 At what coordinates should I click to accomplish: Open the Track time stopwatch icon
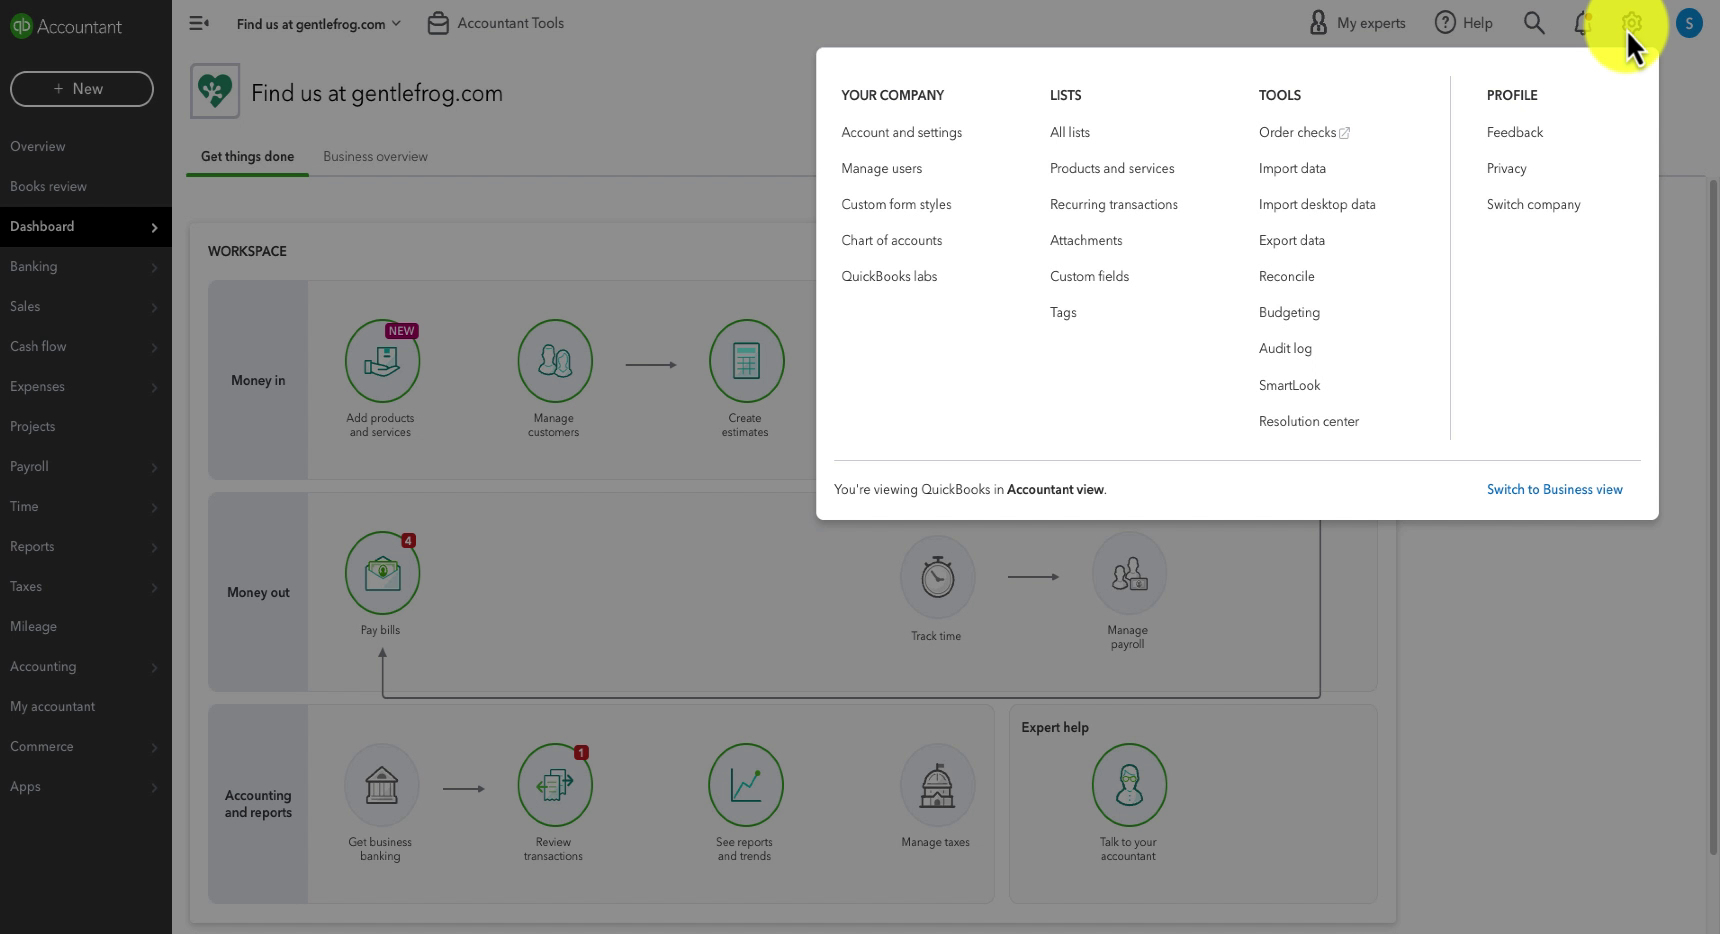937,577
